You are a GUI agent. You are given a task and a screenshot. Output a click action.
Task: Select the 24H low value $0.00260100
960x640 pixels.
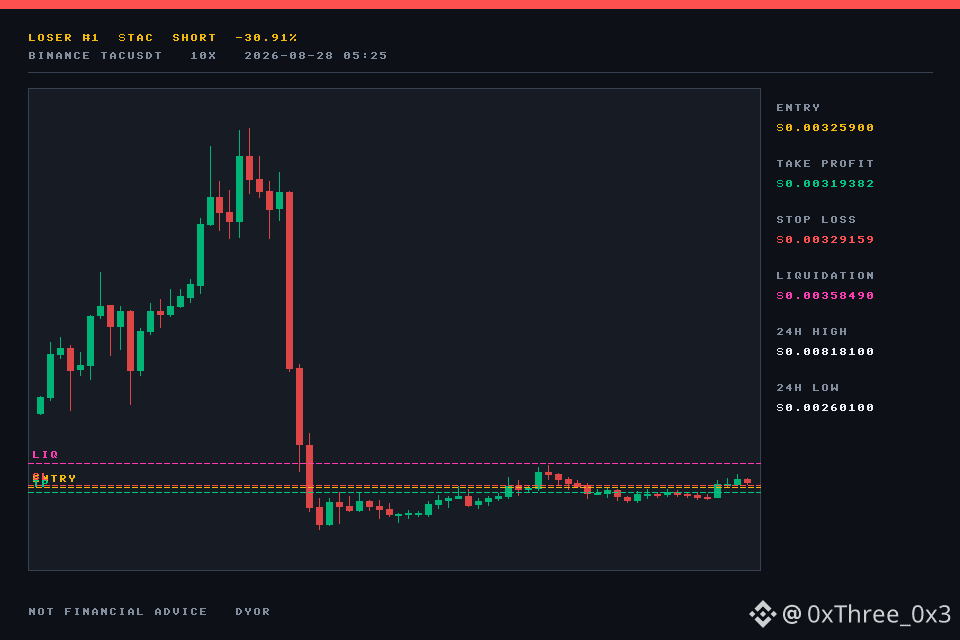[x=825, y=408]
